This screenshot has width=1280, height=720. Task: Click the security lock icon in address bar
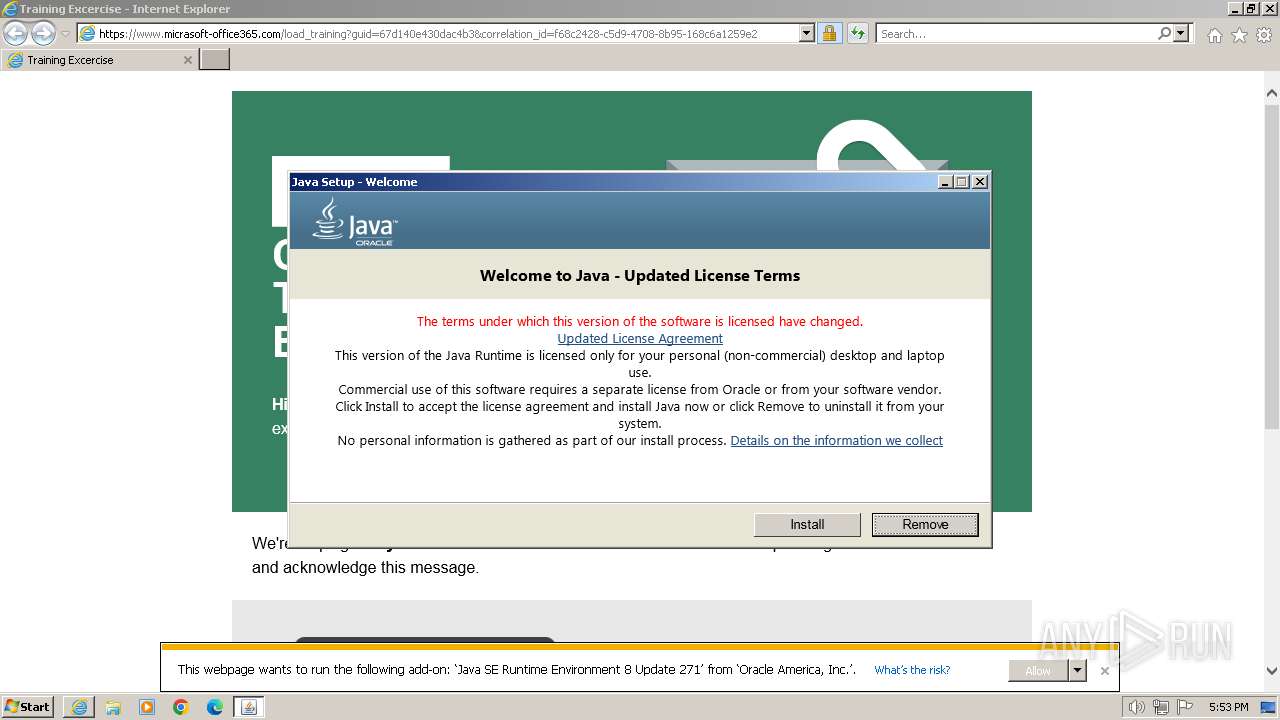pos(829,33)
